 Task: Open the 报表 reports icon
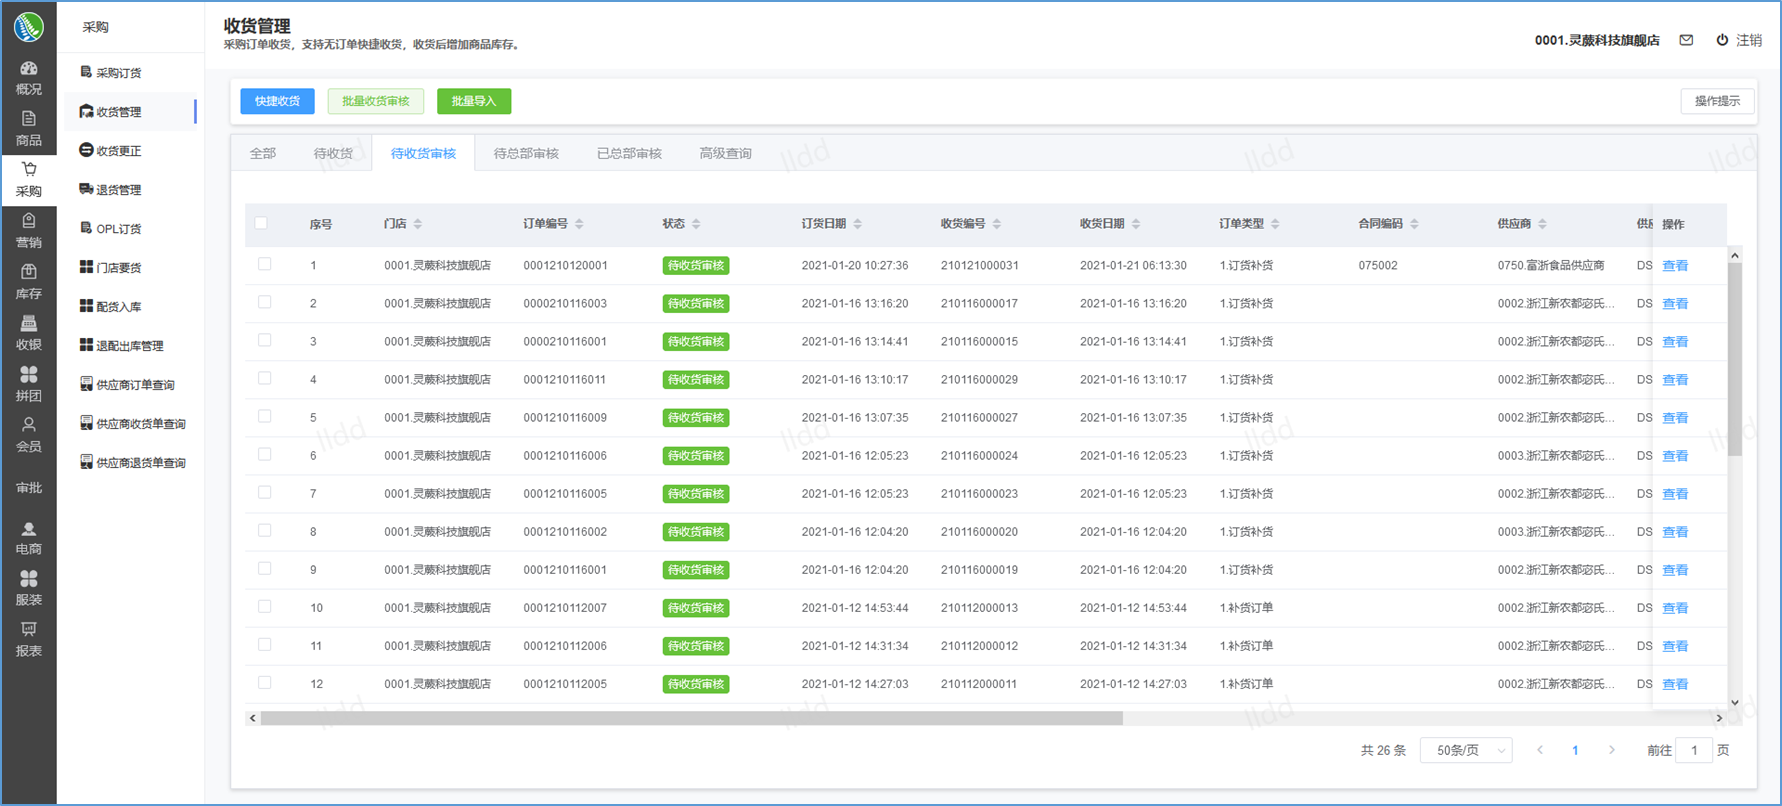click(29, 630)
